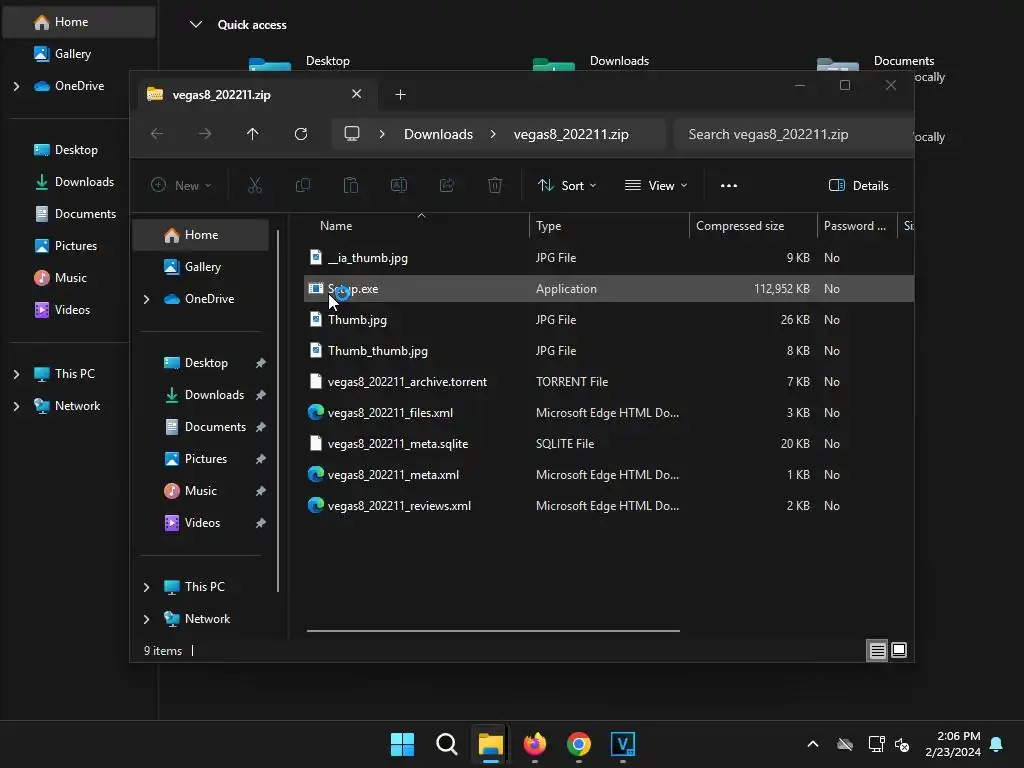
Task: Add a new tab with plus button
Action: coord(400,95)
